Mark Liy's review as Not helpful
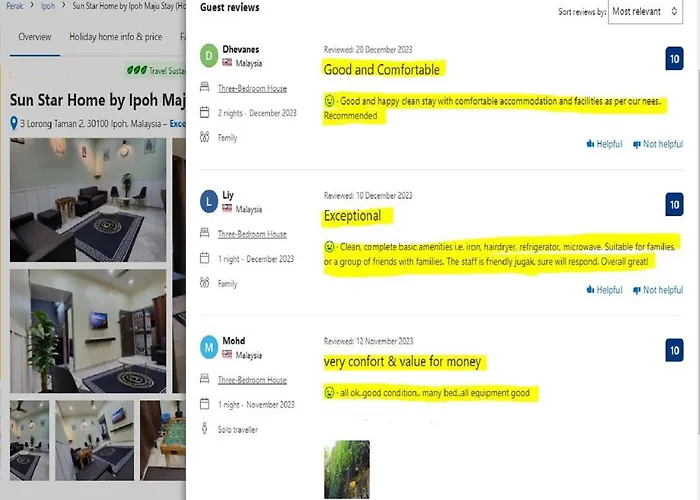 coord(658,290)
